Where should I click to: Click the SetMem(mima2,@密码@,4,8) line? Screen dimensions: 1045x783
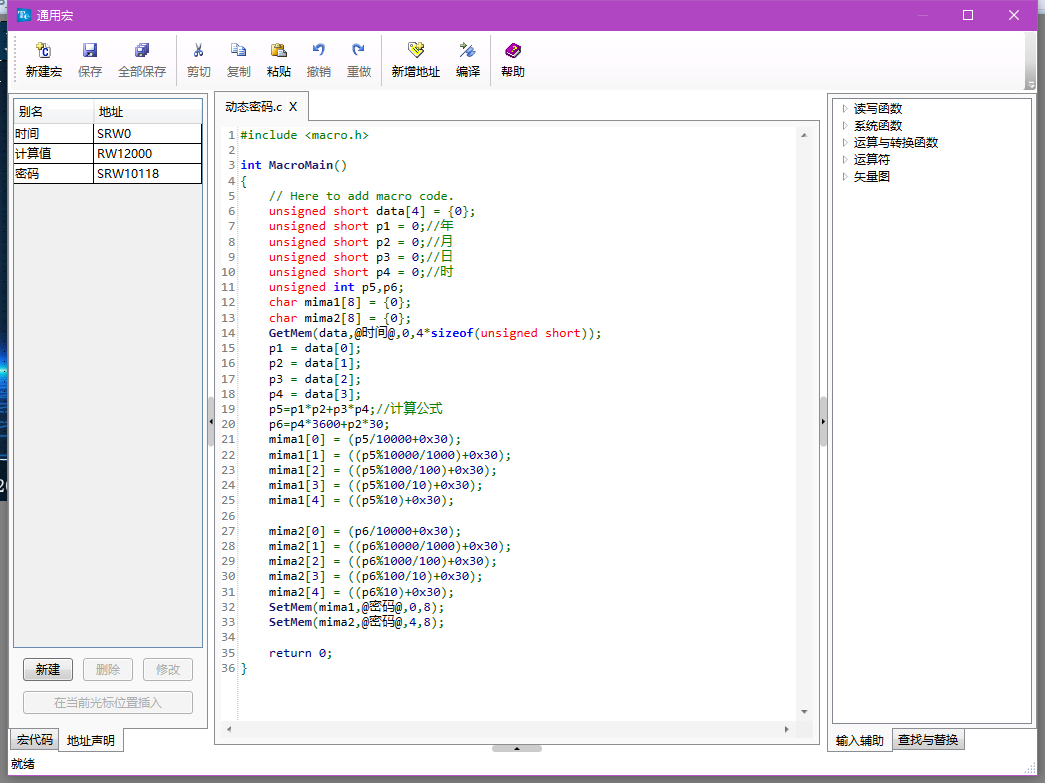point(357,622)
